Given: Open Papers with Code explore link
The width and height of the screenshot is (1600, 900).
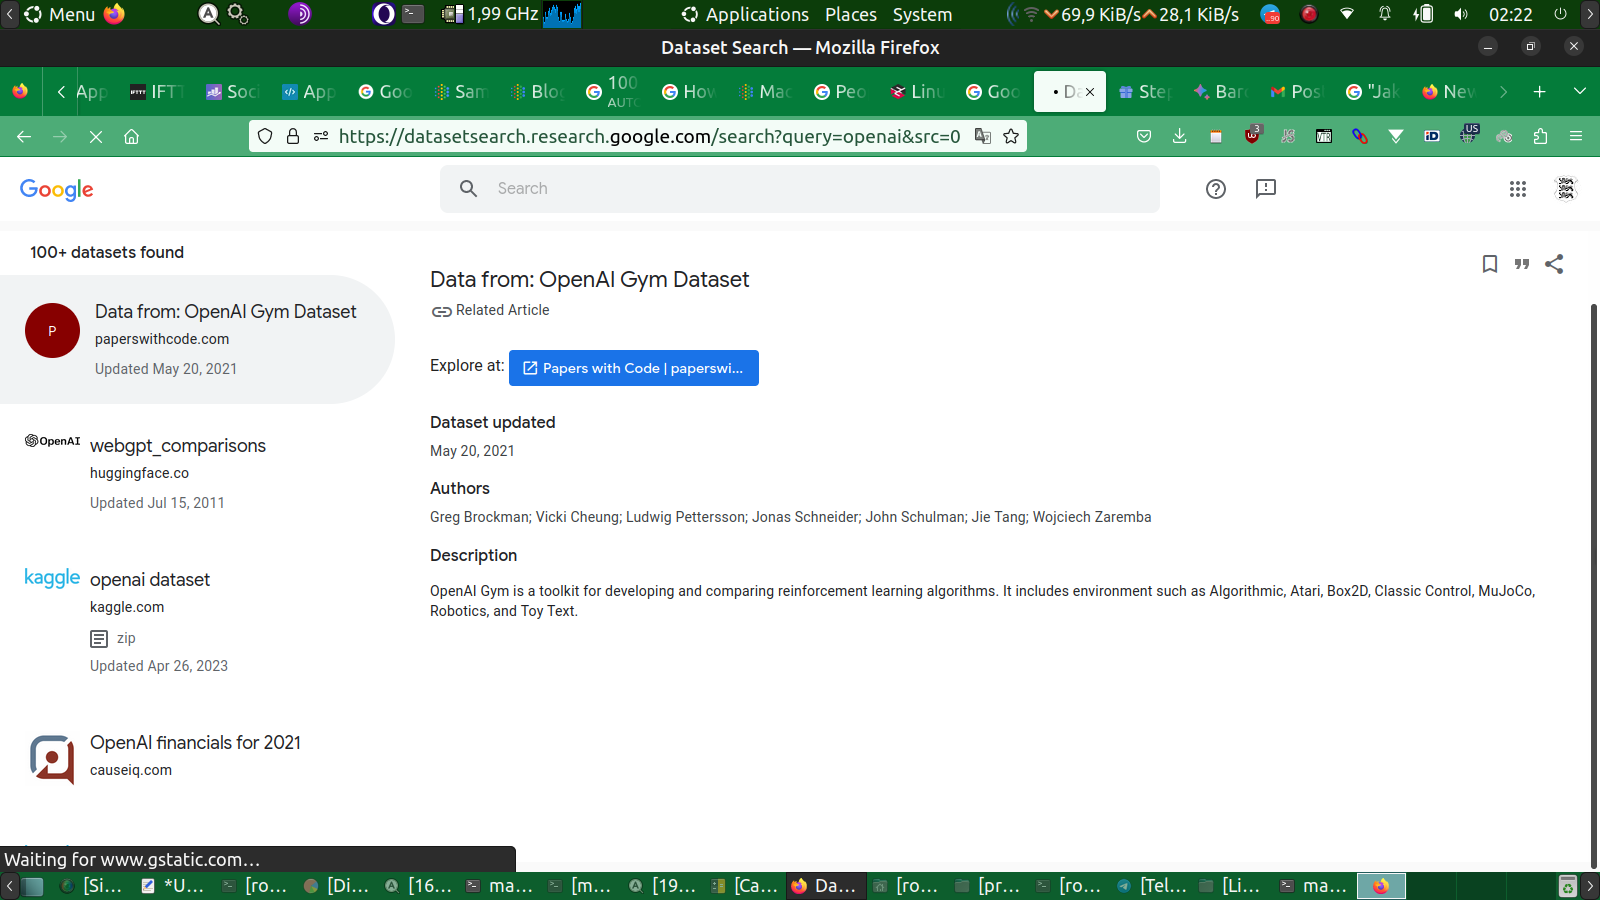Looking at the screenshot, I should coord(634,368).
